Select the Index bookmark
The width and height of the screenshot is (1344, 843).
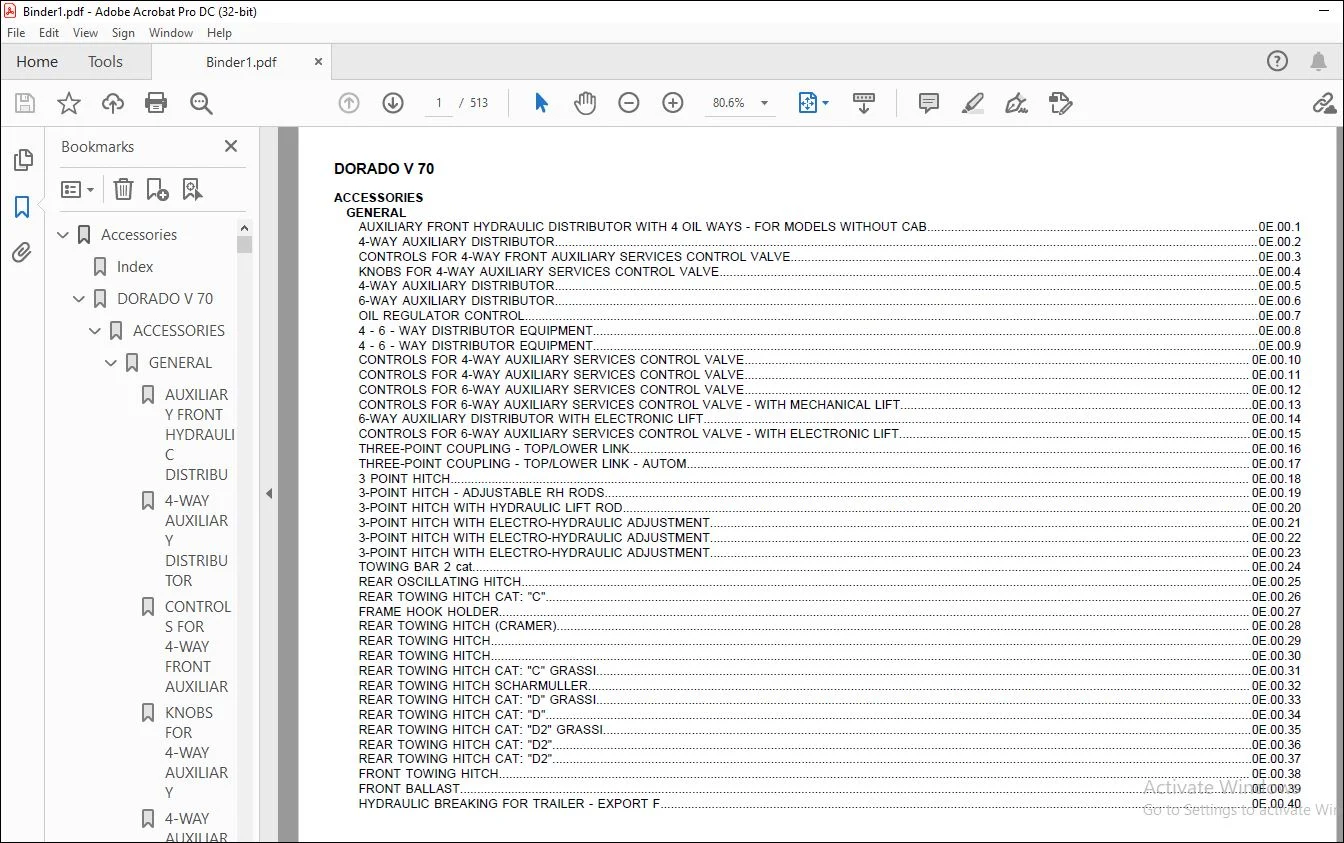click(x=135, y=267)
